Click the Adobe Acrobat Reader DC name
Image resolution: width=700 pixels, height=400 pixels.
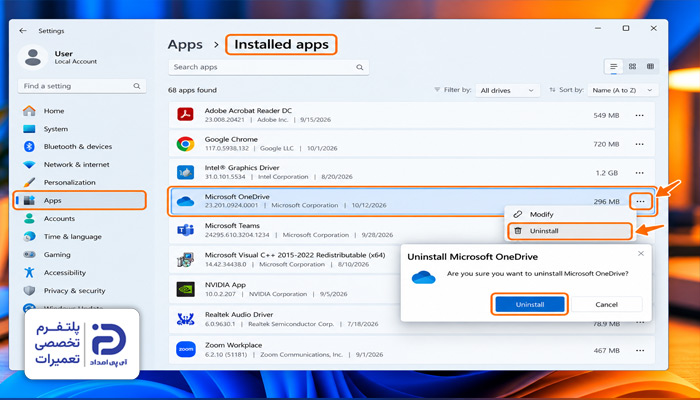click(248, 110)
